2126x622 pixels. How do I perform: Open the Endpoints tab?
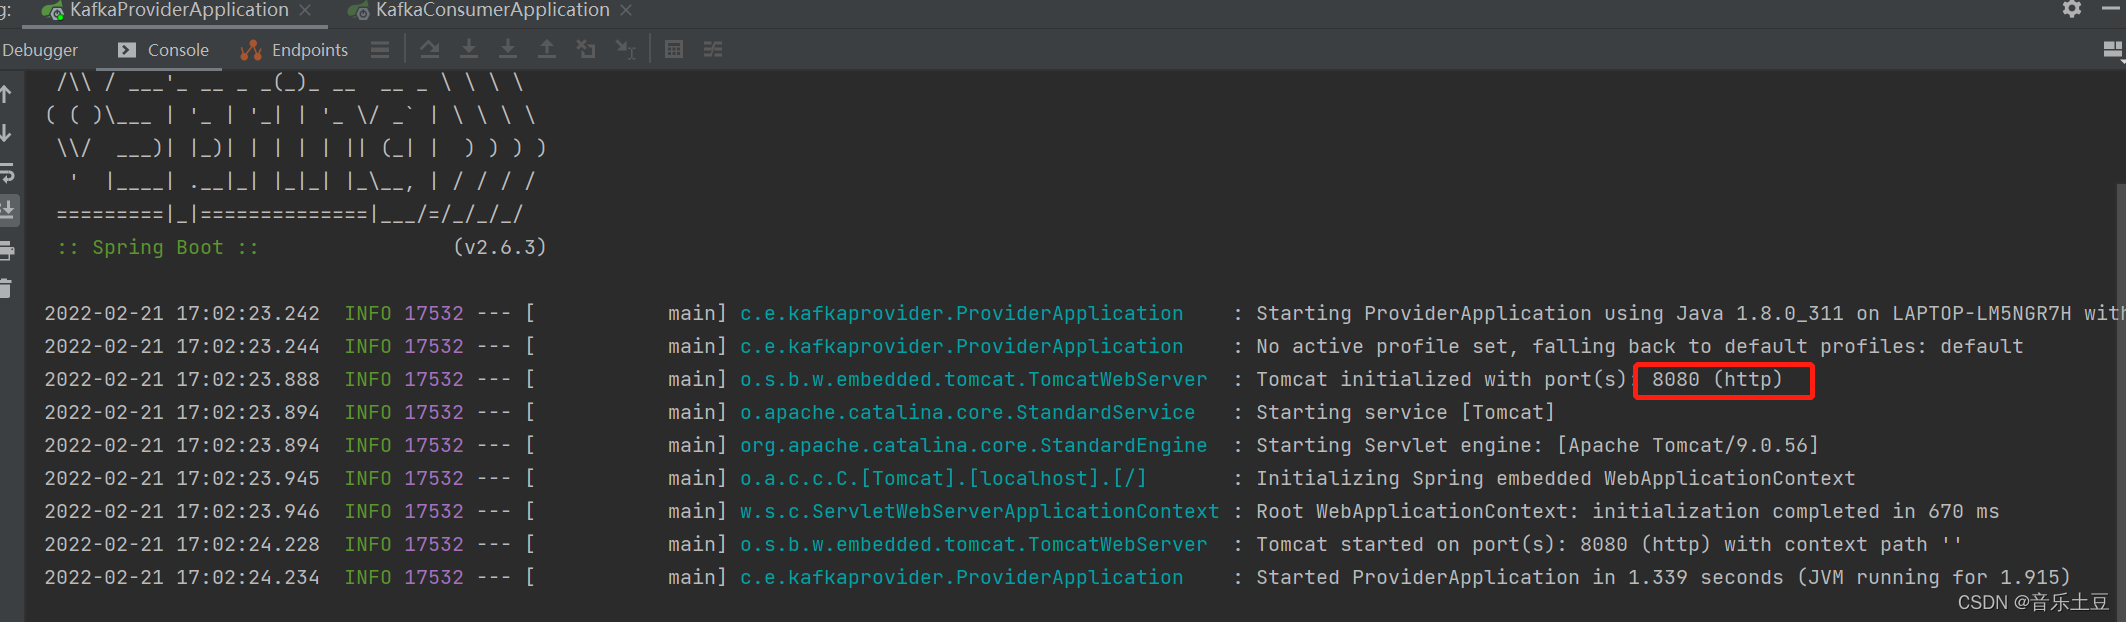(295, 50)
